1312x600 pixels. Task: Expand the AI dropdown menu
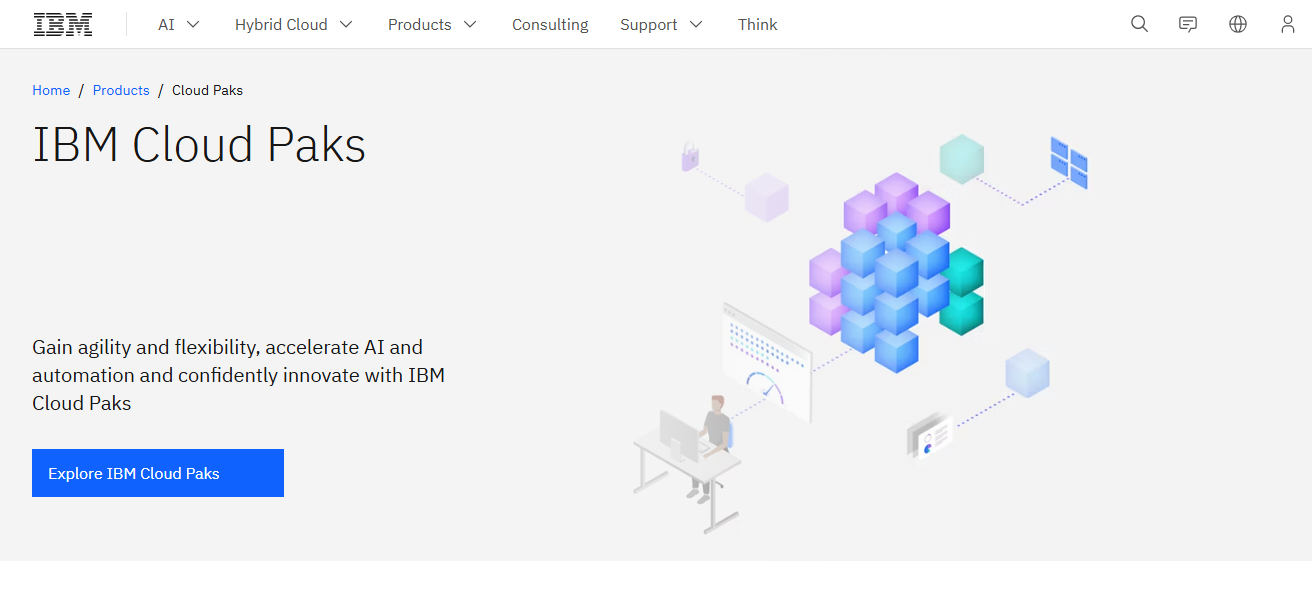[x=178, y=24]
